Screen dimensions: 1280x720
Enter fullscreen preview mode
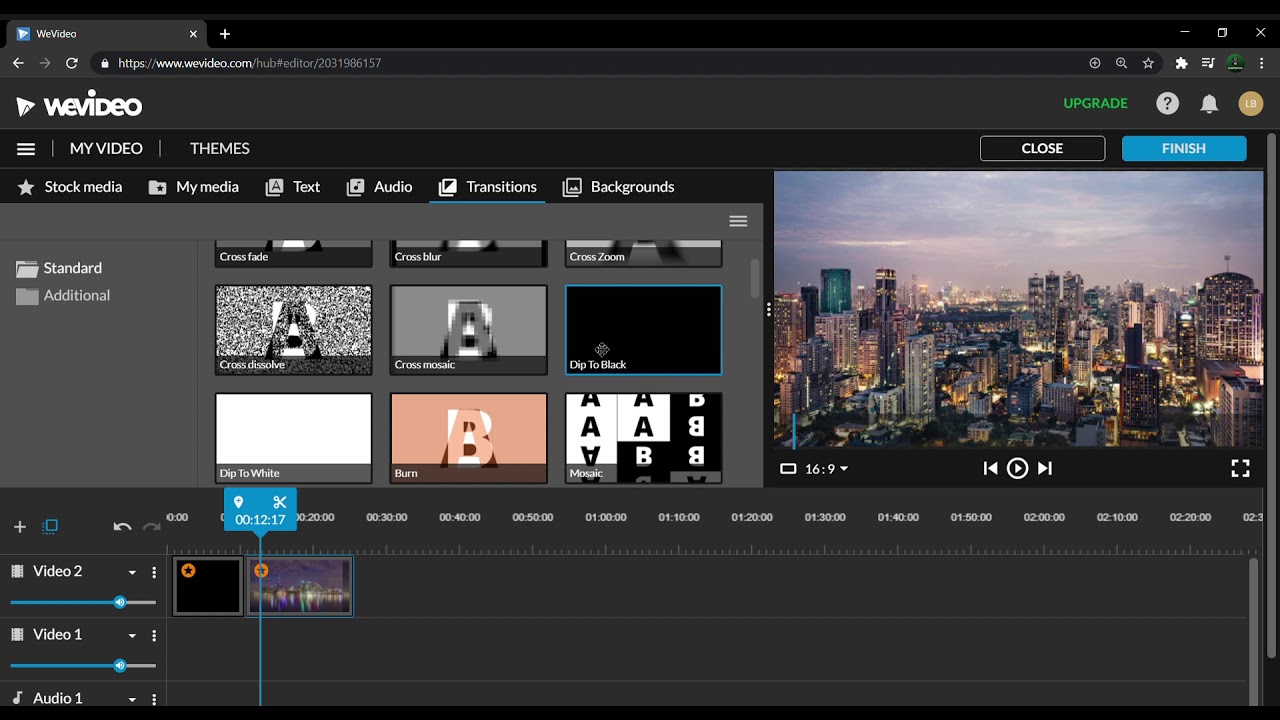point(1240,468)
